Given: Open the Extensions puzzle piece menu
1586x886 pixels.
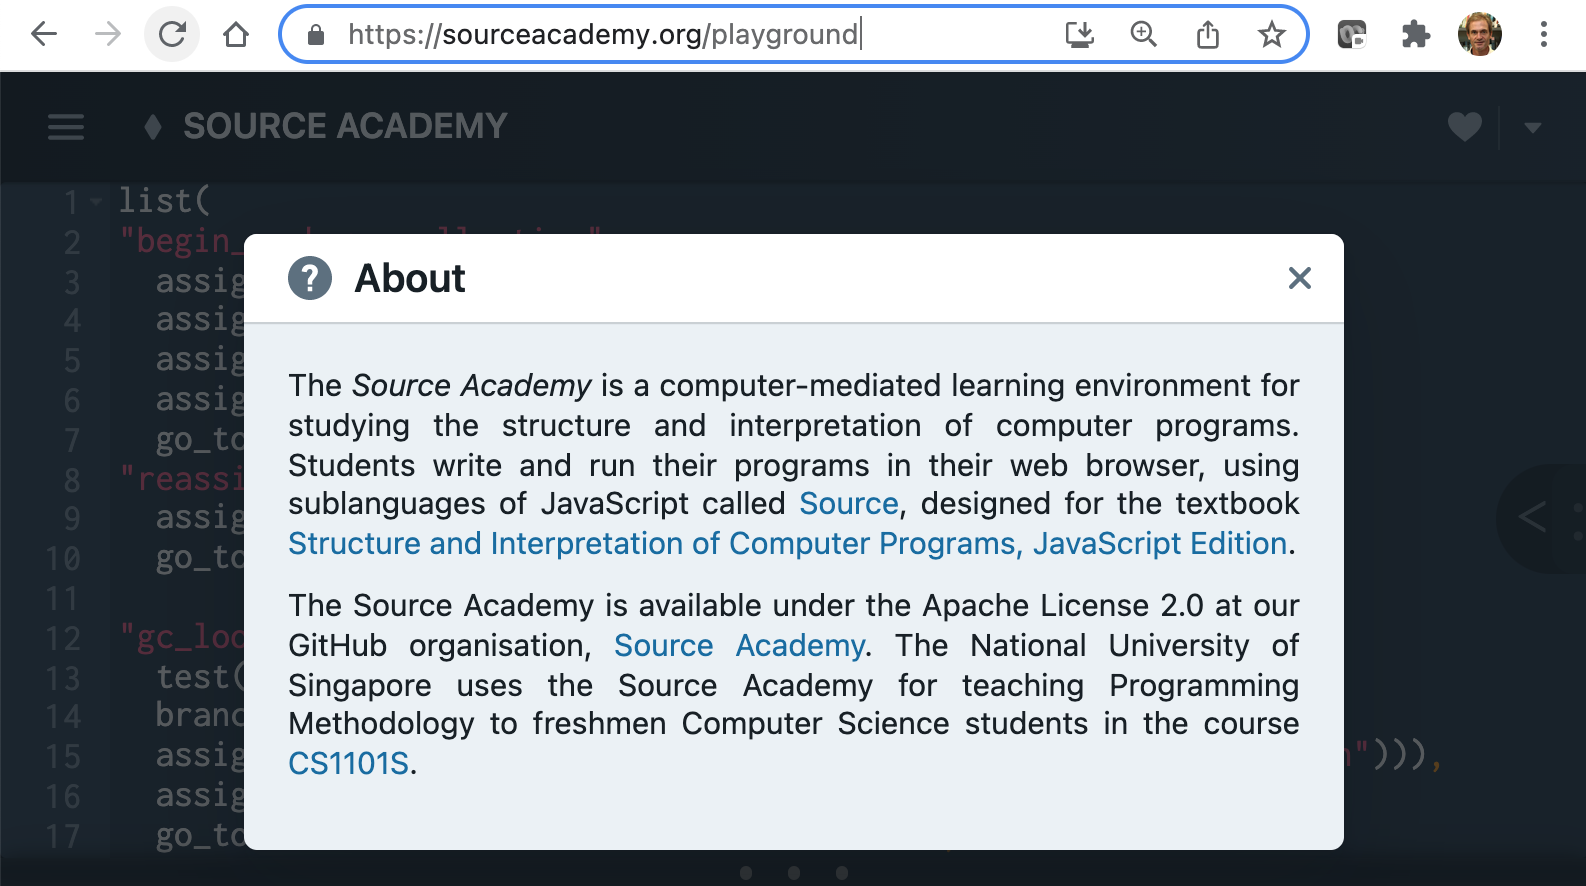Looking at the screenshot, I should 1415,35.
